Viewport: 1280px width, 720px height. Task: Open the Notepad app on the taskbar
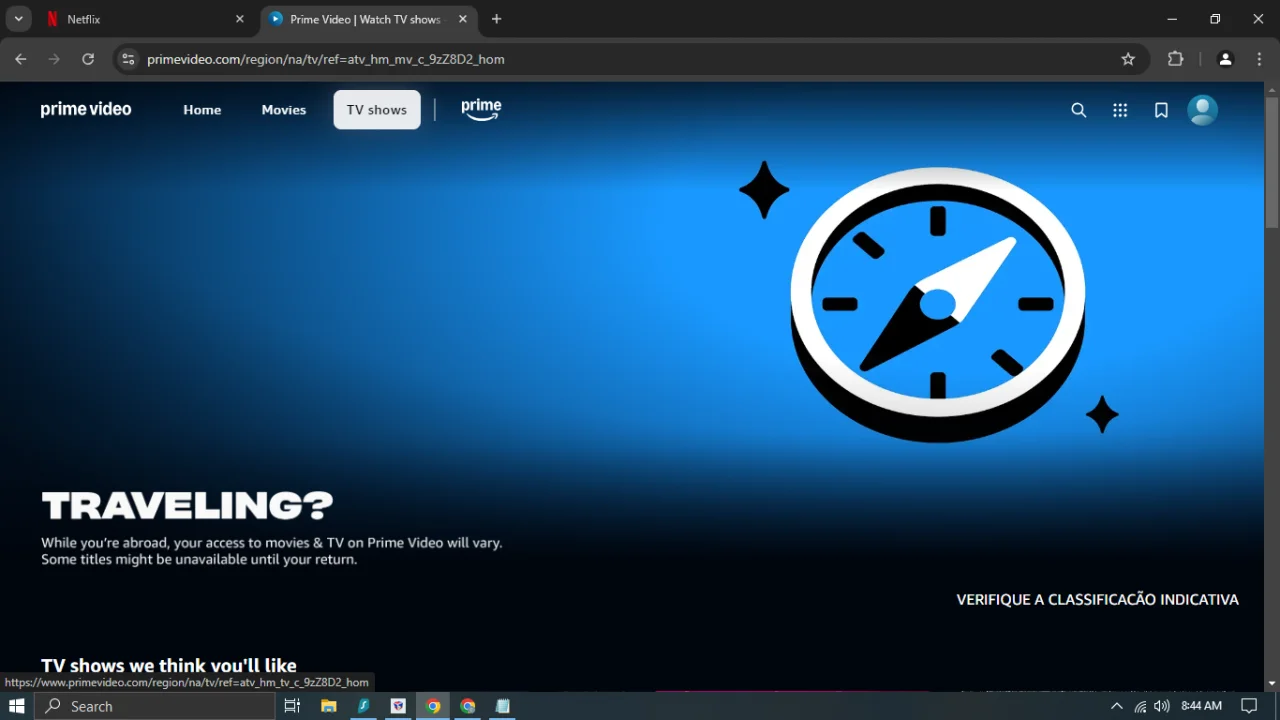(x=503, y=706)
